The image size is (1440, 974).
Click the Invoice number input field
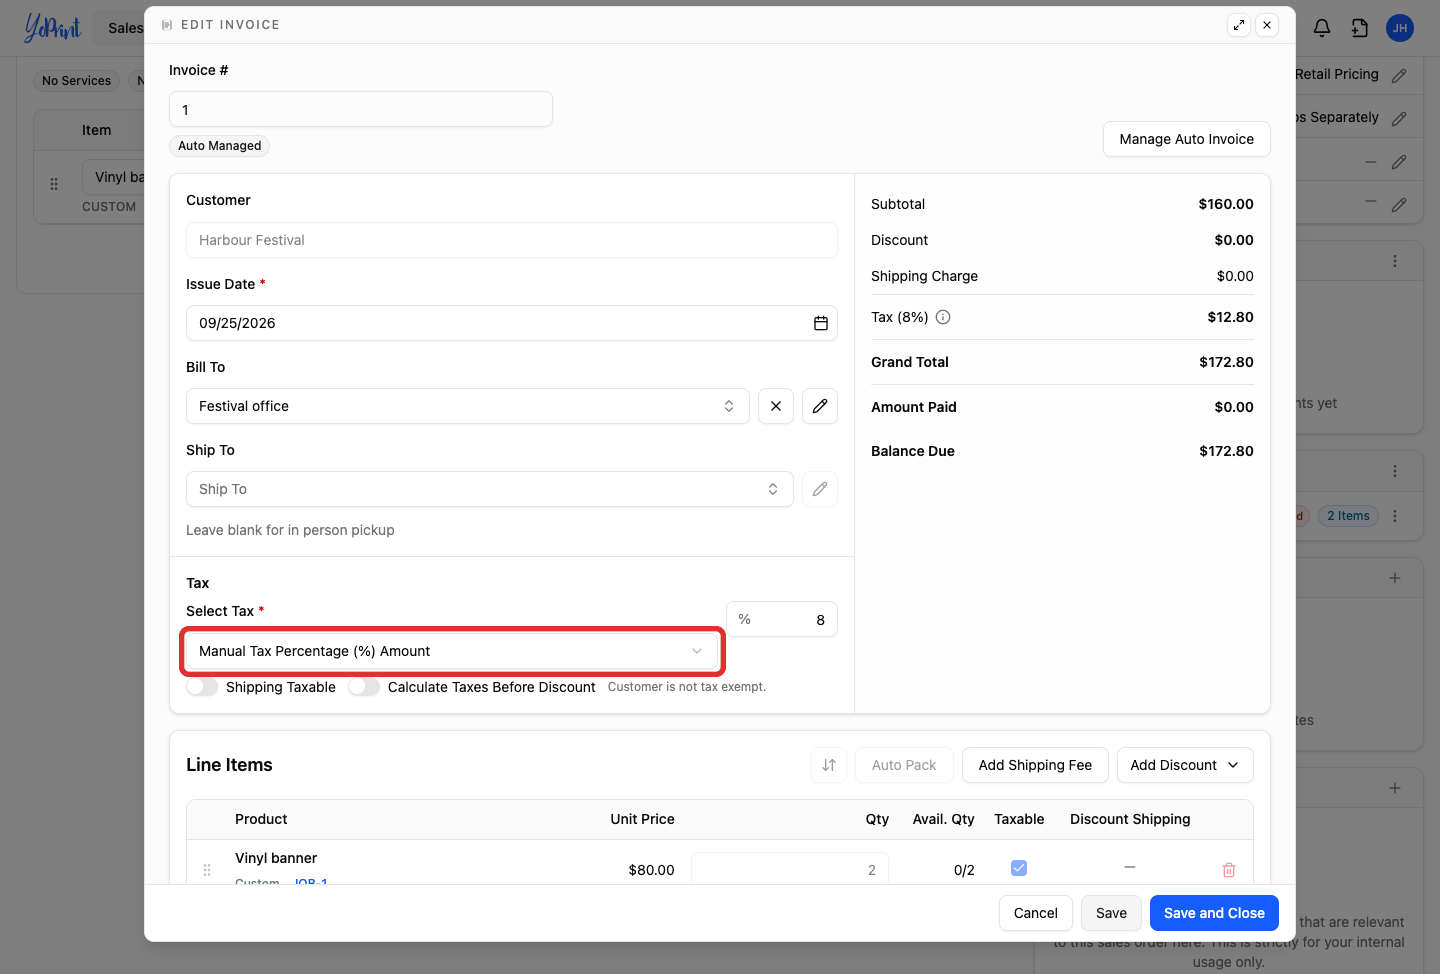[x=361, y=109]
